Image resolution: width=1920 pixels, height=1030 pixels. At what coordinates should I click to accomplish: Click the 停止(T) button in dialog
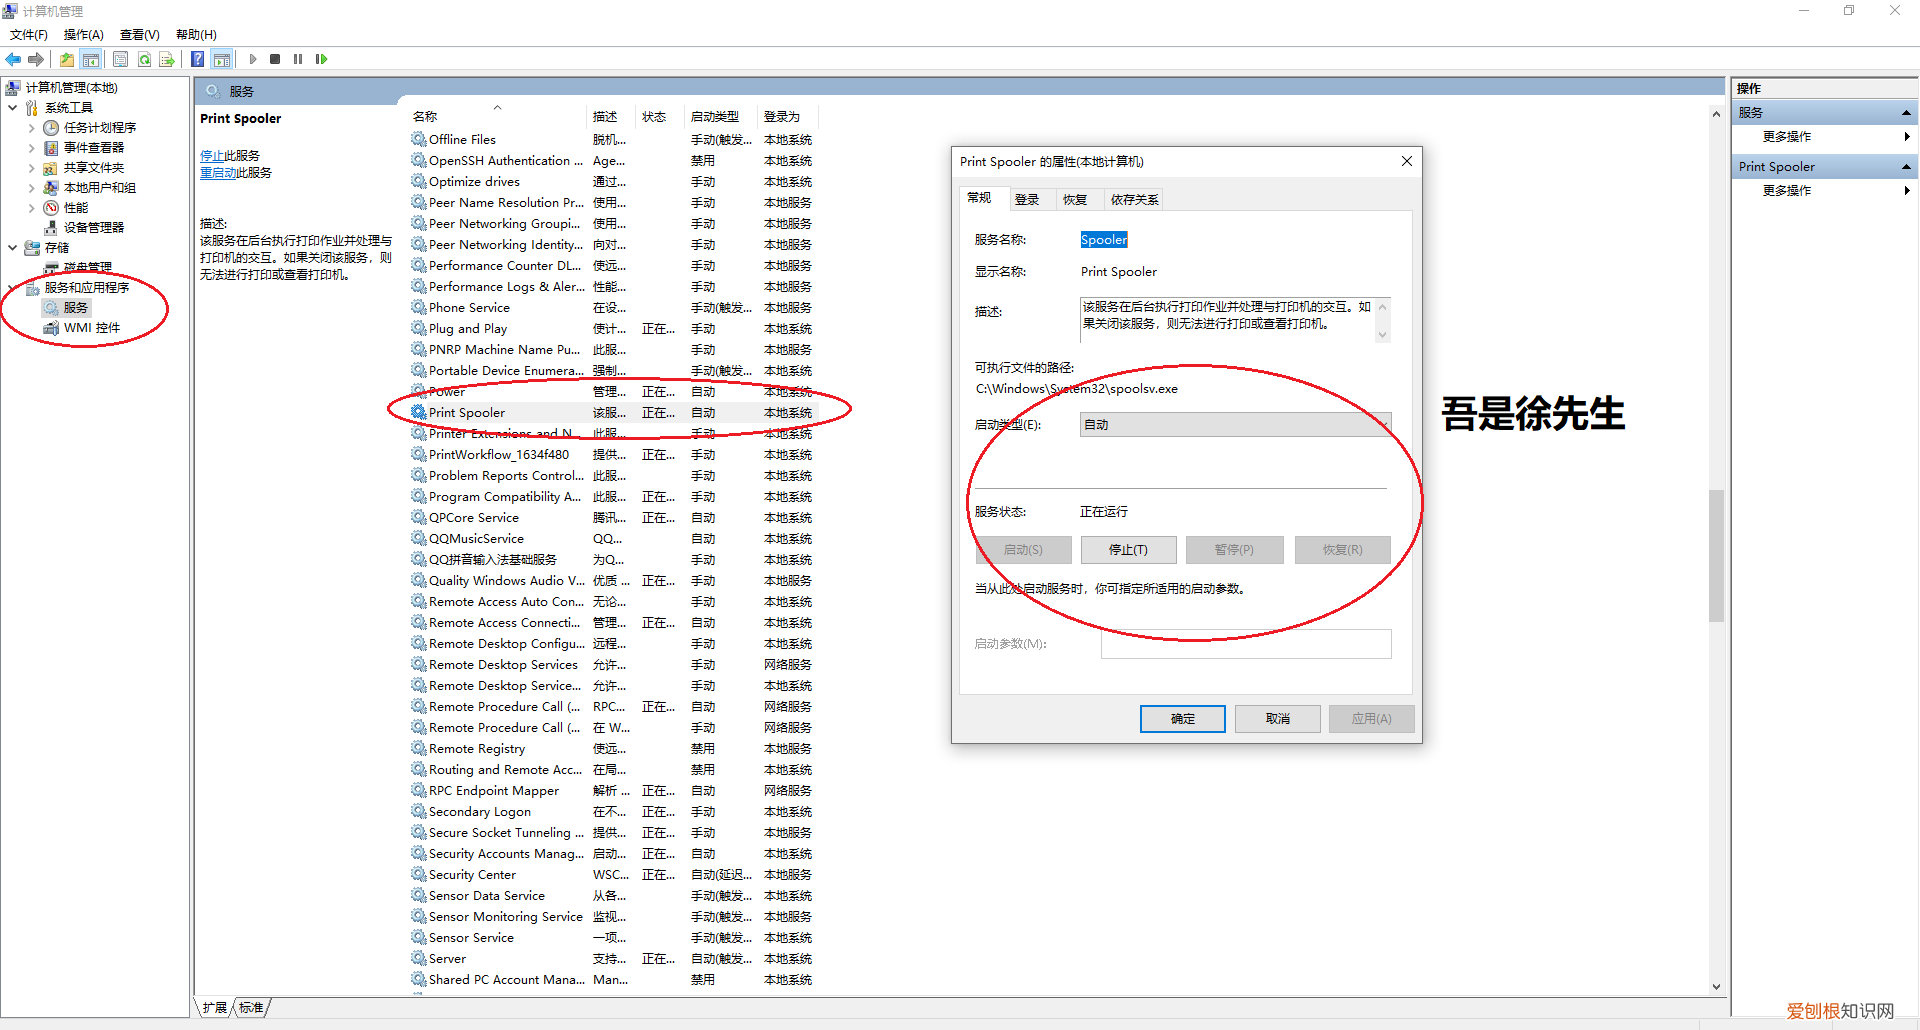click(1128, 550)
